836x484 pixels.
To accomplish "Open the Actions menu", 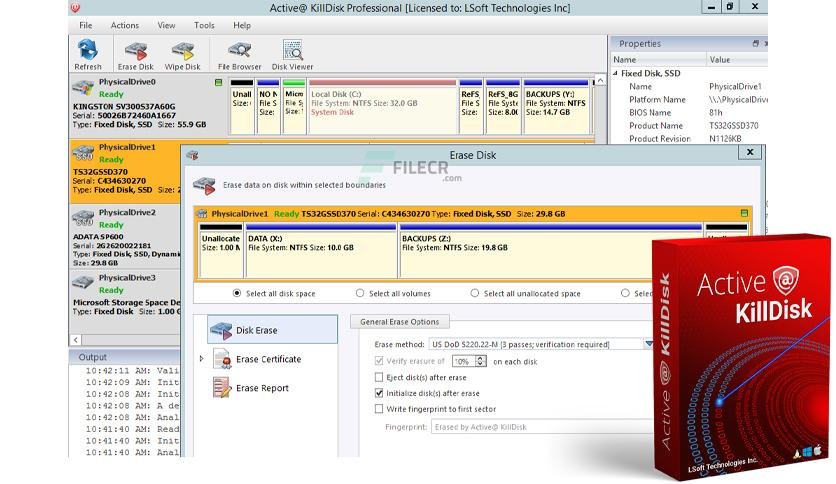I will point(125,25).
